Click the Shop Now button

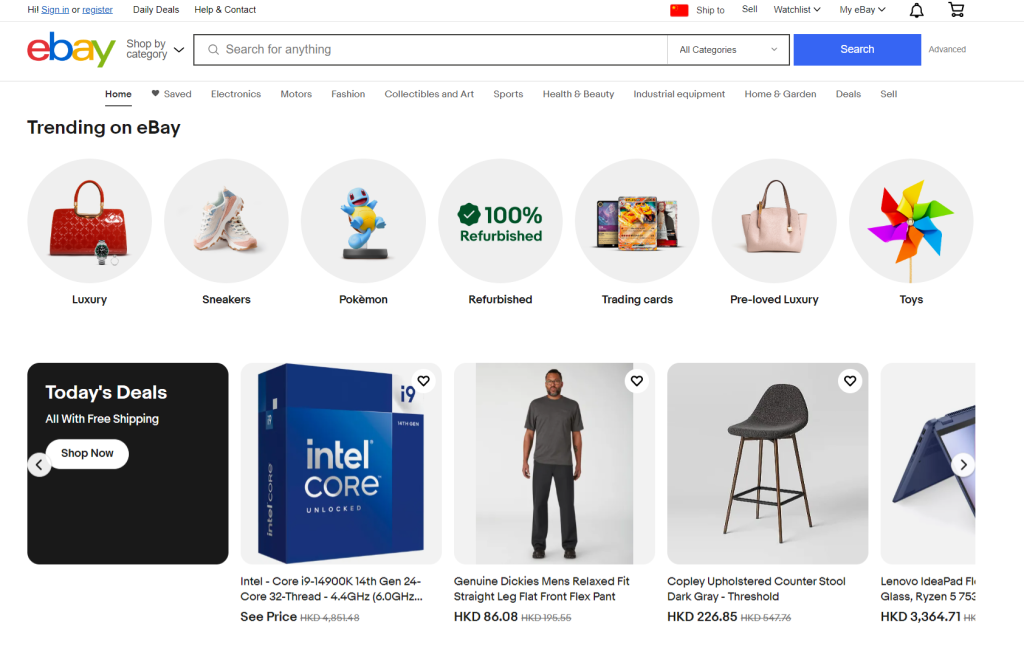[87, 453]
